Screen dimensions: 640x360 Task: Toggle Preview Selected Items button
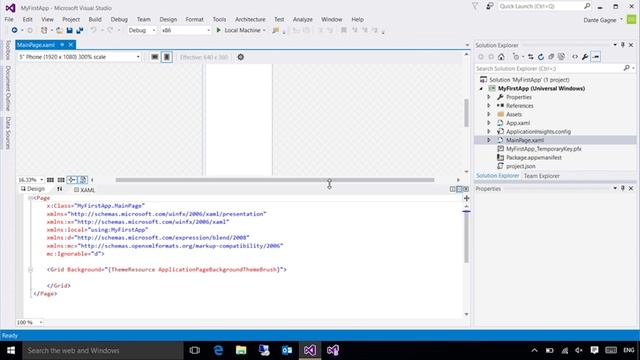pos(596,57)
